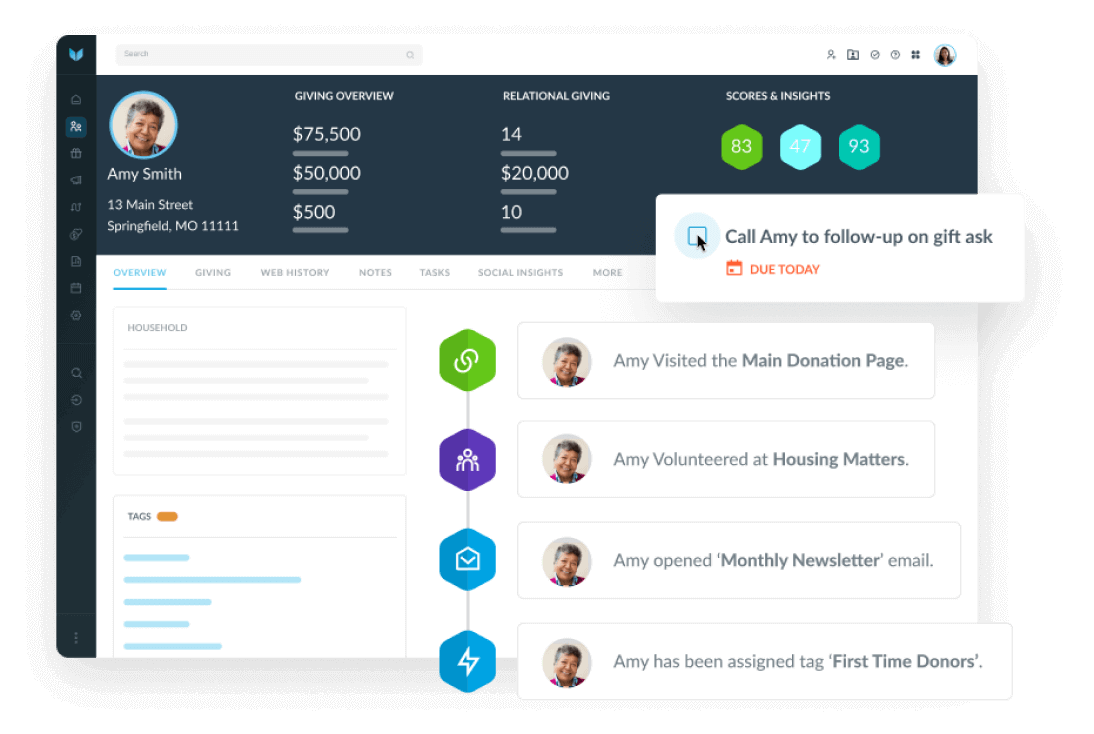Expand the sidebar three-dot menu
Viewport: 1094px width, 734px height.
pyautogui.click(x=76, y=637)
